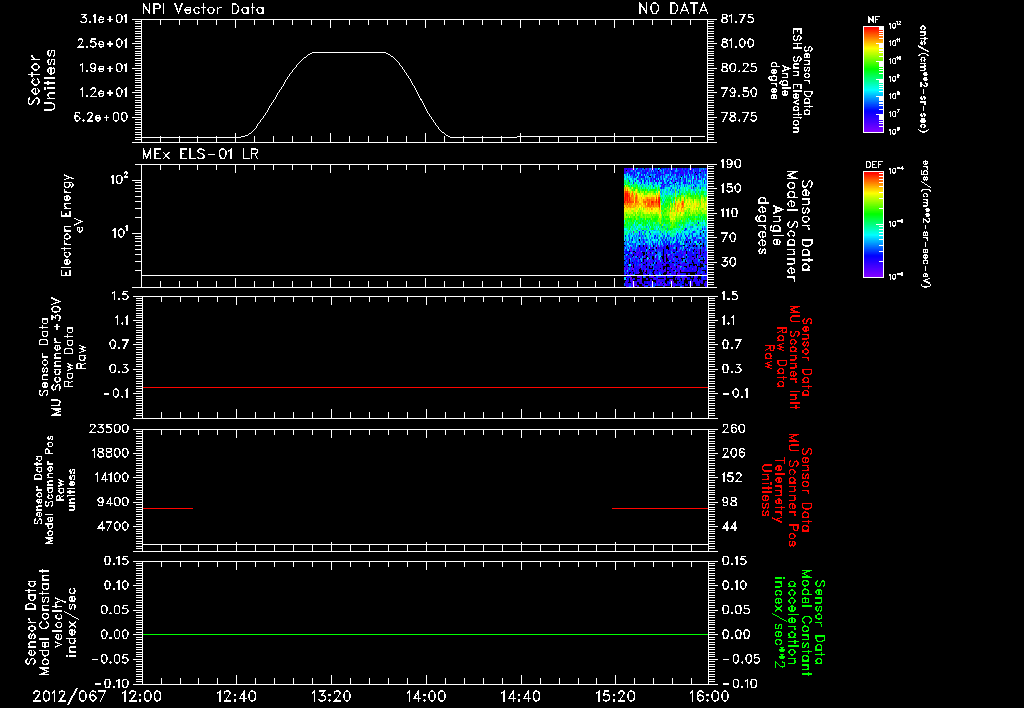Click the 'Electron Energy eV' axis title

tap(72, 225)
